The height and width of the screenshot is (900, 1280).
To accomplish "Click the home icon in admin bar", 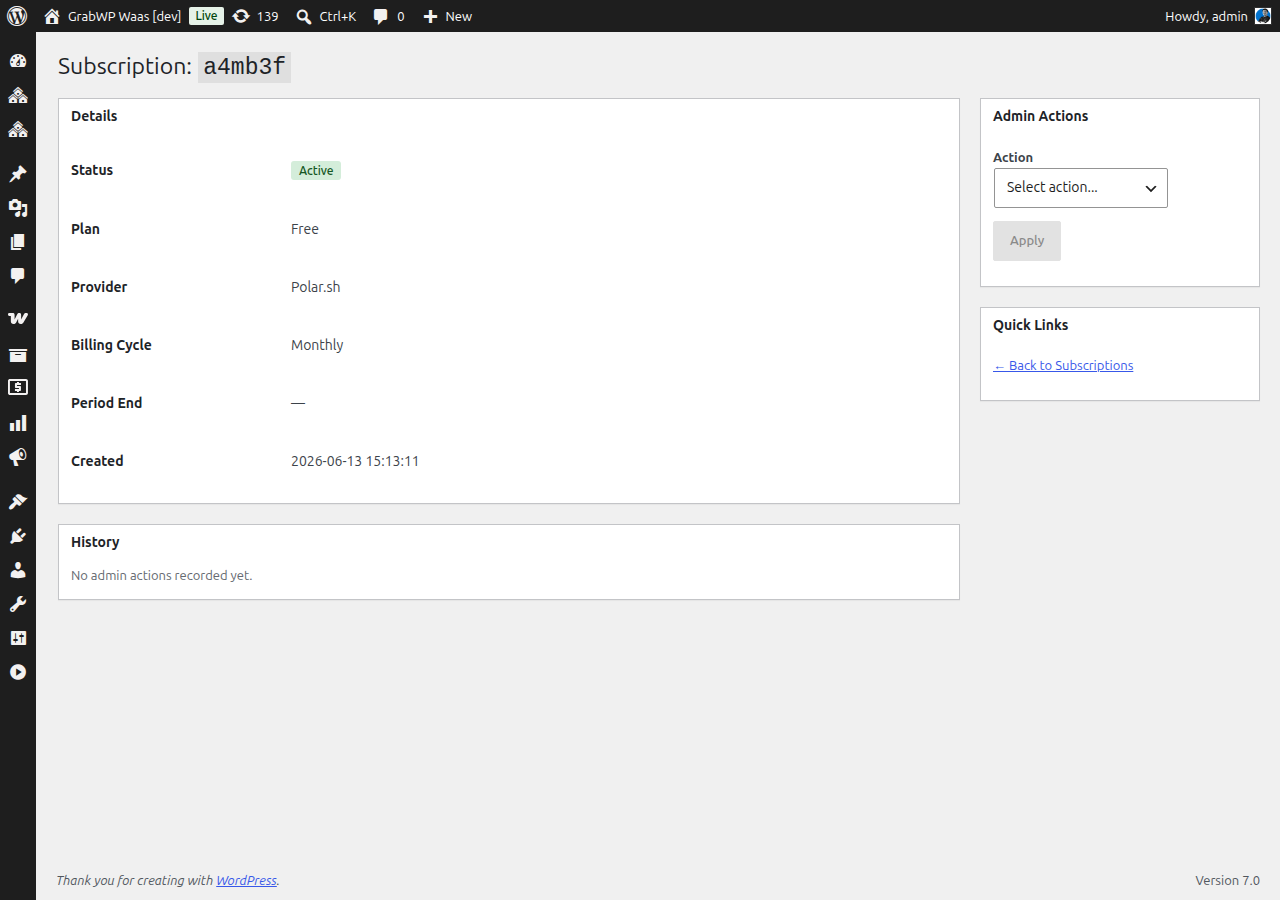I will [x=52, y=16].
